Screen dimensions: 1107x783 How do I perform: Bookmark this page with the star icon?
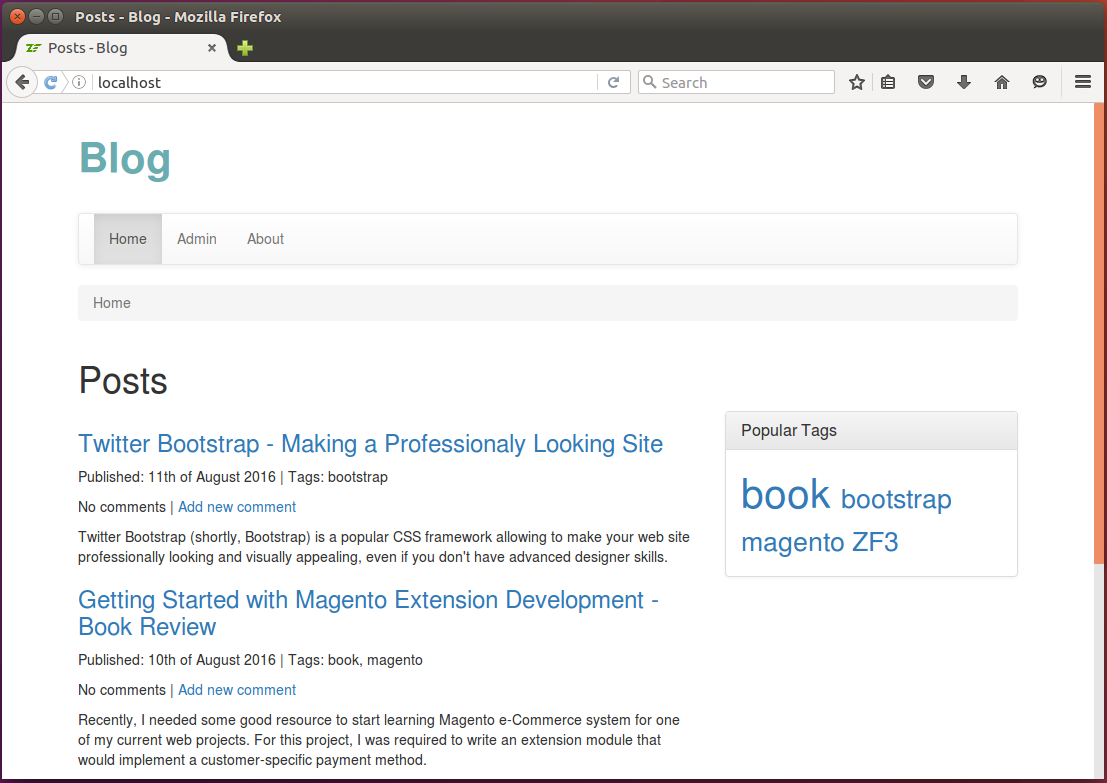[856, 83]
